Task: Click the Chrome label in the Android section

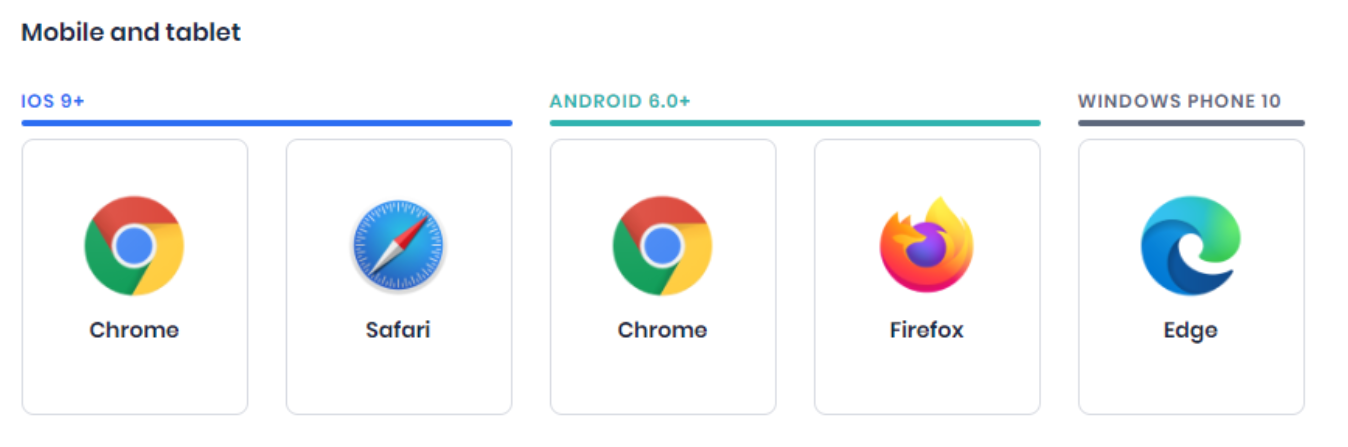Action: click(x=662, y=330)
